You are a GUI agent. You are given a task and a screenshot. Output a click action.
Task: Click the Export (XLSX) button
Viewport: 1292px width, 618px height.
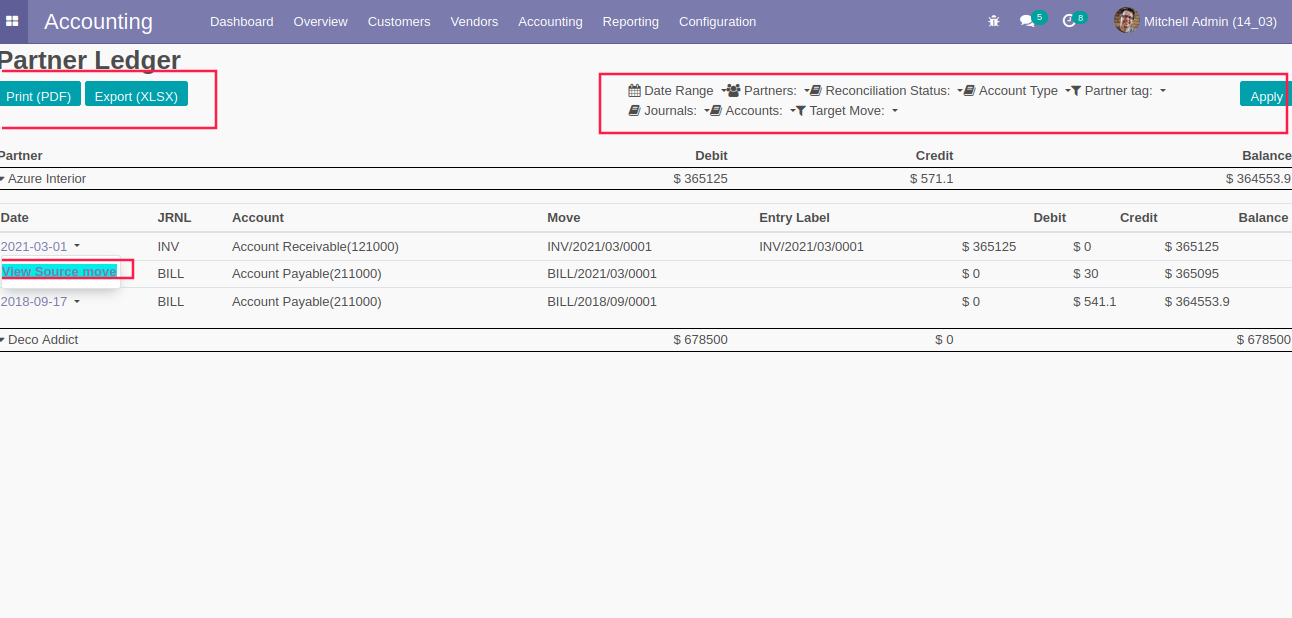[136, 96]
